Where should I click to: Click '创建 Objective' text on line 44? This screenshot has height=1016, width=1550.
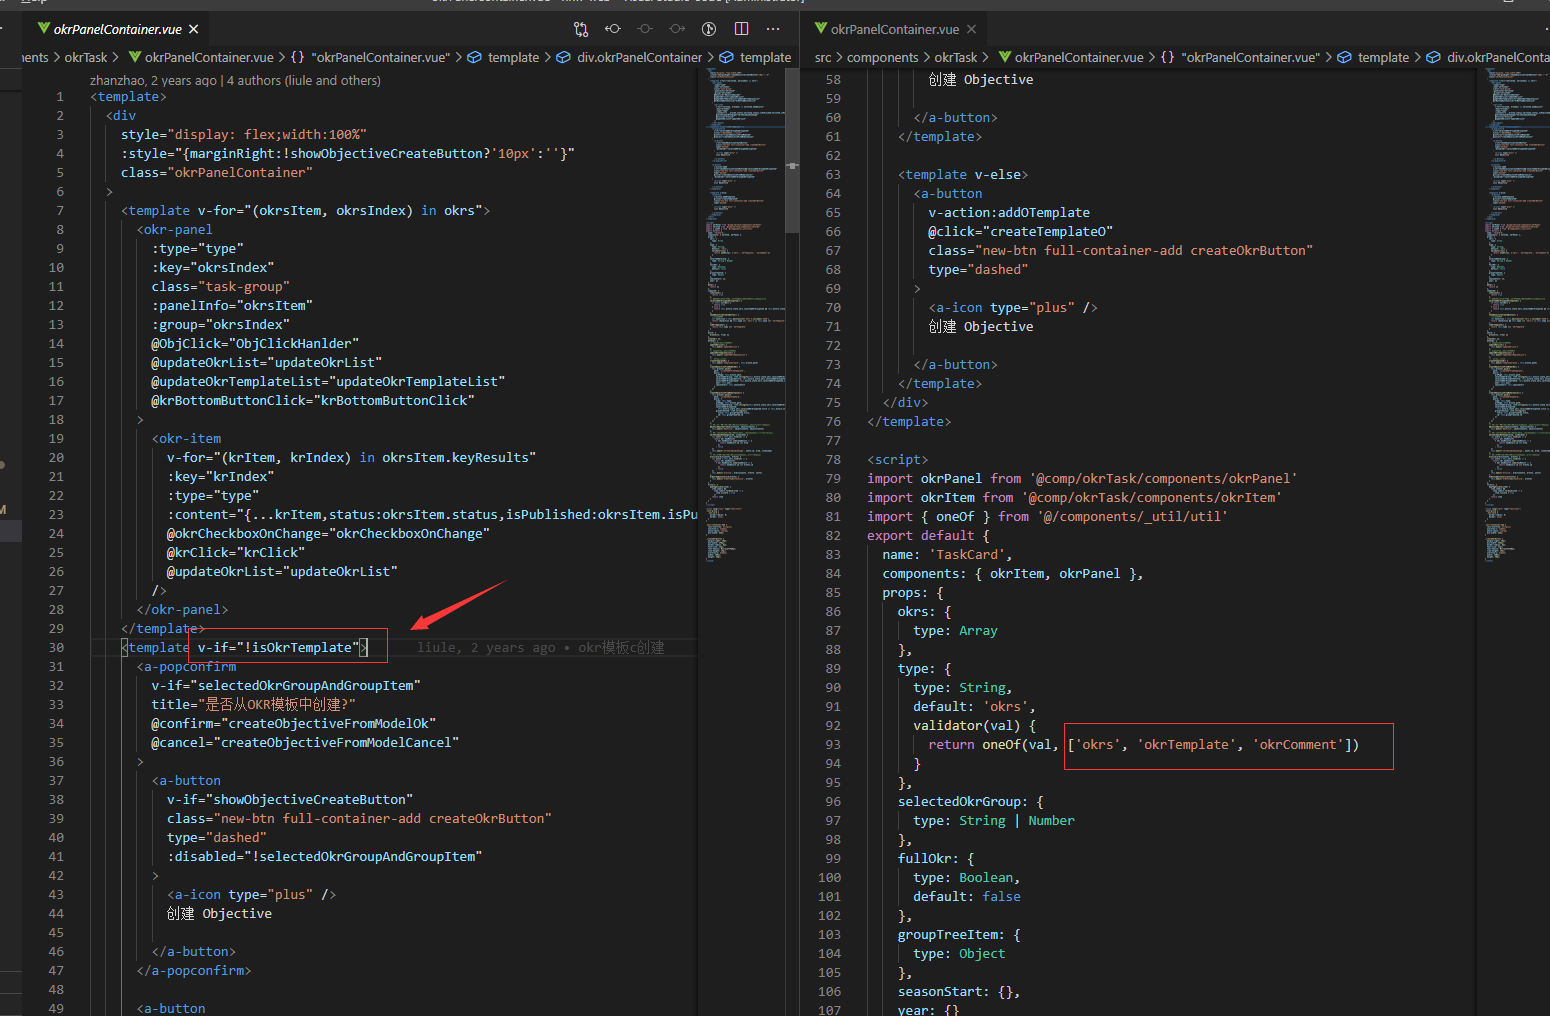[219, 913]
